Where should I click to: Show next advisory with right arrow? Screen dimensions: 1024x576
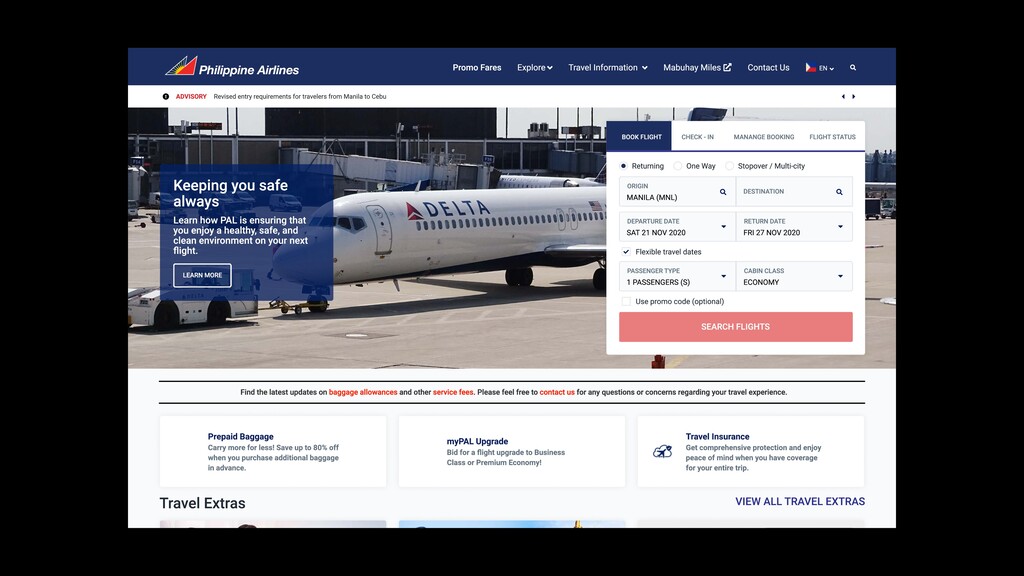(x=854, y=97)
